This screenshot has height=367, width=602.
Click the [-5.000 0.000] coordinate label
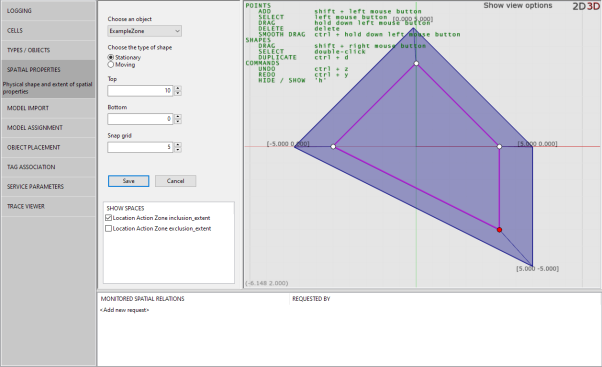288,144
